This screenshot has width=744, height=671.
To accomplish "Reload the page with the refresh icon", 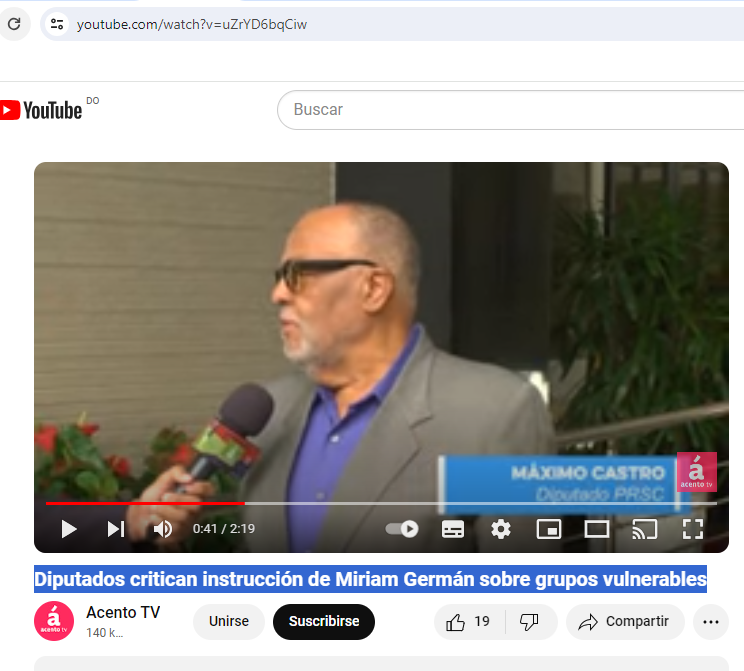I will tap(14, 24).
